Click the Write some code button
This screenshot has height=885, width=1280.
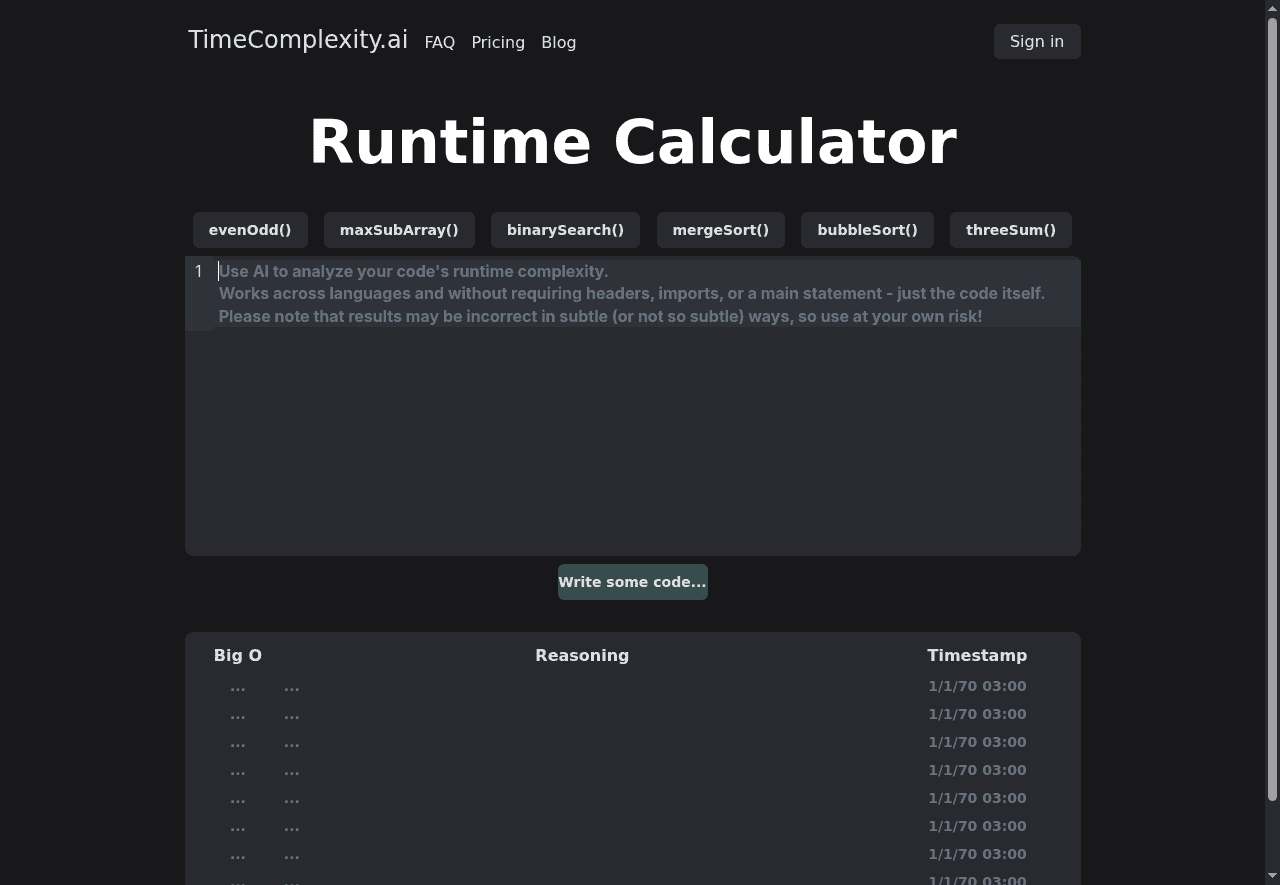[x=632, y=581]
